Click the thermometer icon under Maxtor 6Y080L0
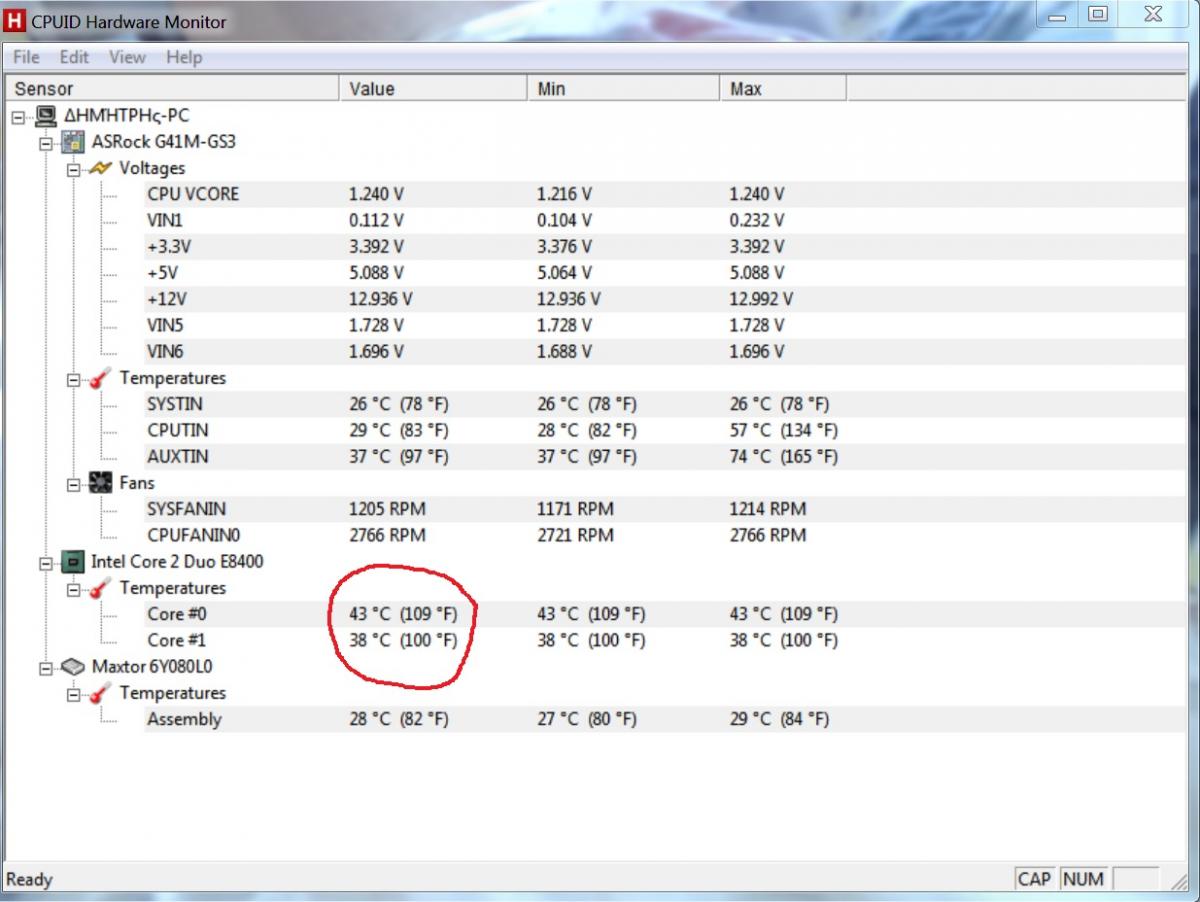This screenshot has height=902, width=1200. (x=100, y=693)
